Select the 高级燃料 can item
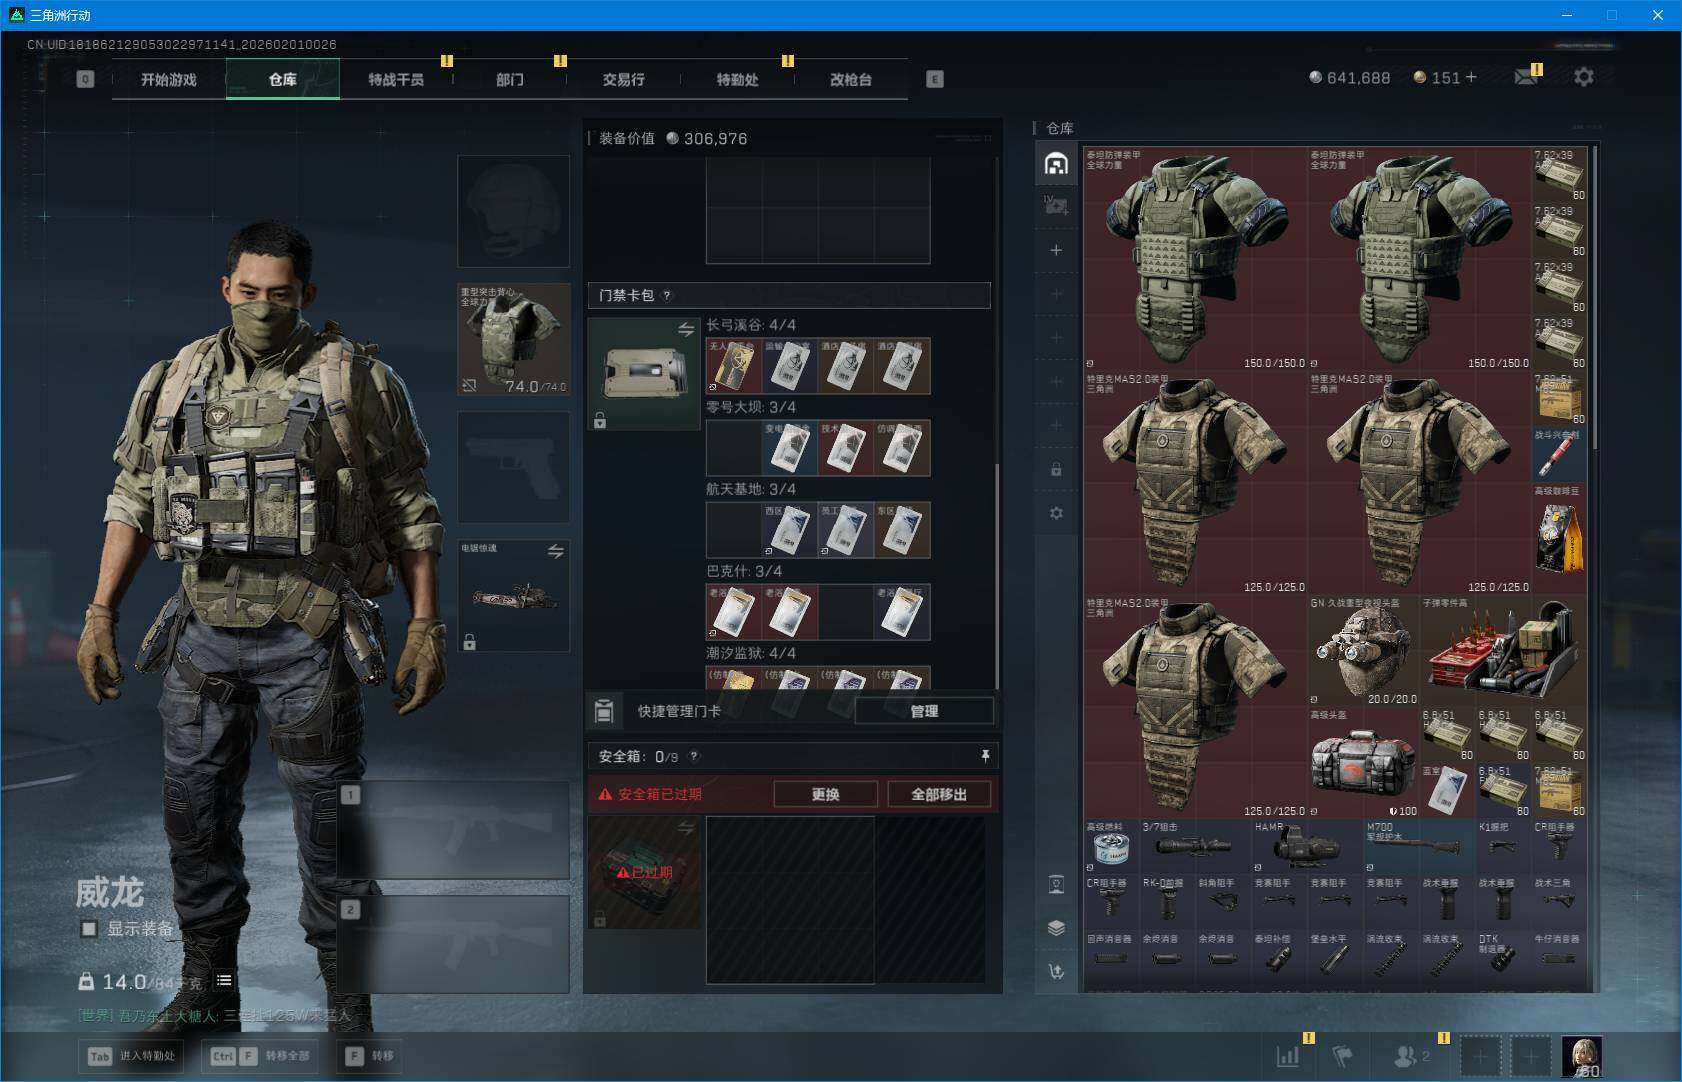 (x=1112, y=847)
